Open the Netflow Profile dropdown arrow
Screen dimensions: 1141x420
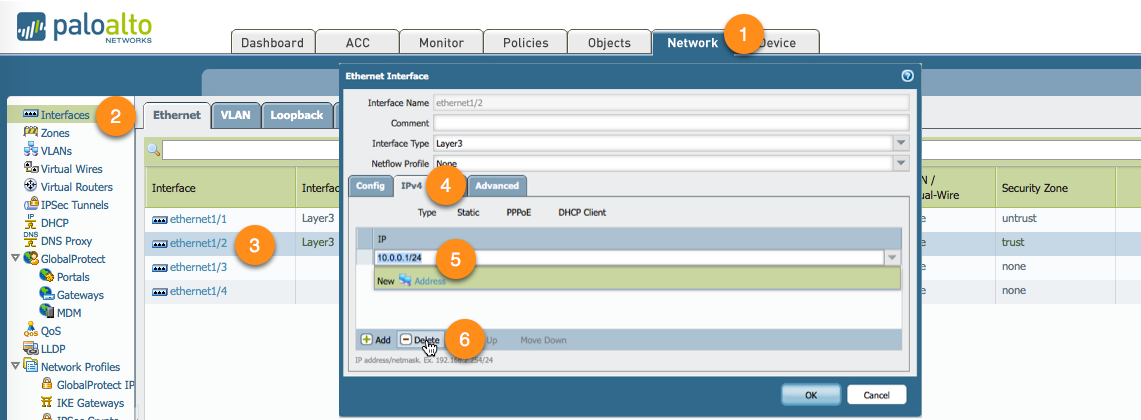pos(901,163)
